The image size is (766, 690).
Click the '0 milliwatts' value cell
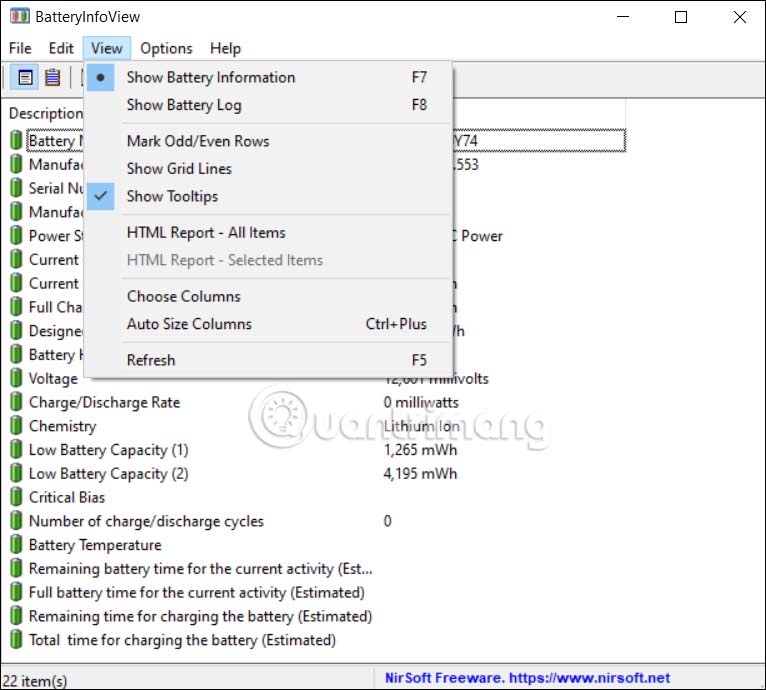(421, 402)
